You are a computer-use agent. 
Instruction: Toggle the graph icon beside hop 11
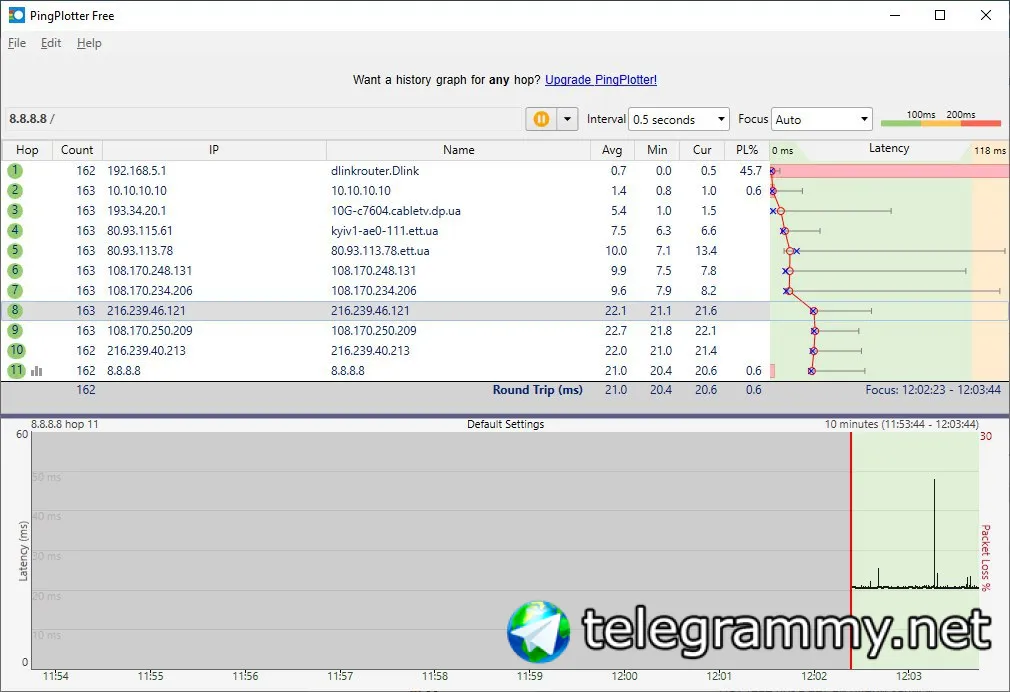coord(37,371)
